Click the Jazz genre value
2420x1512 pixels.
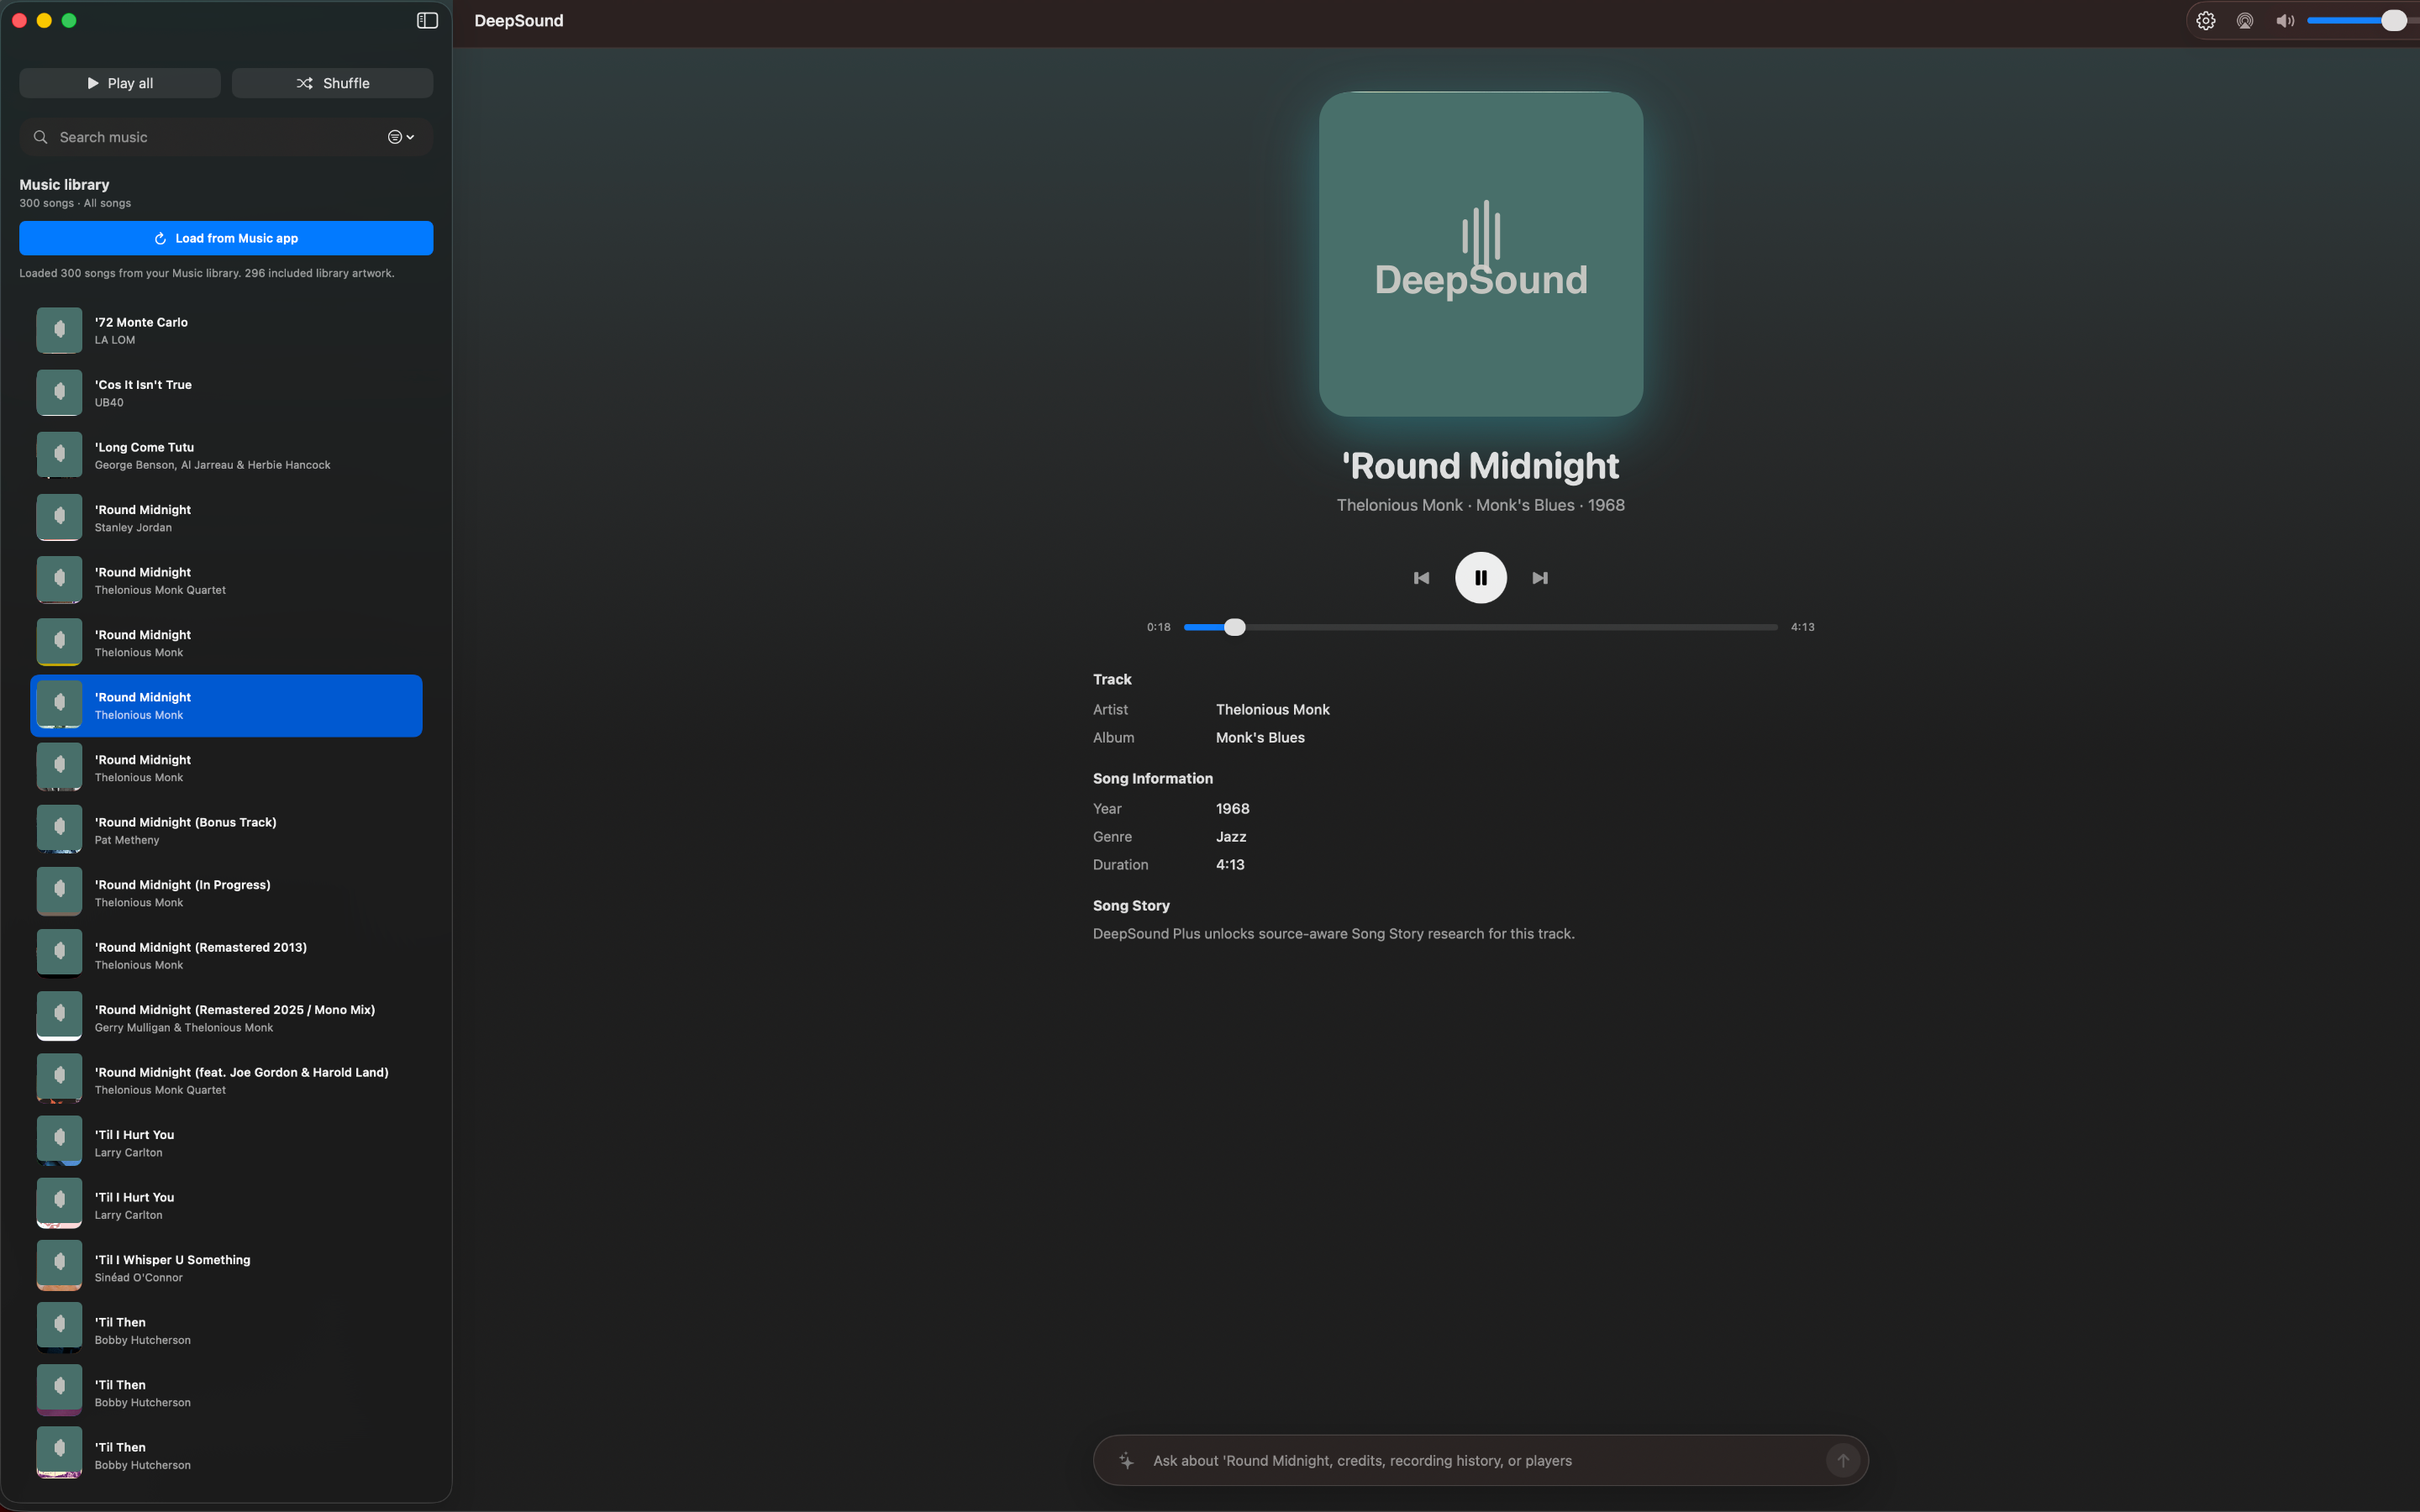coord(1231,836)
